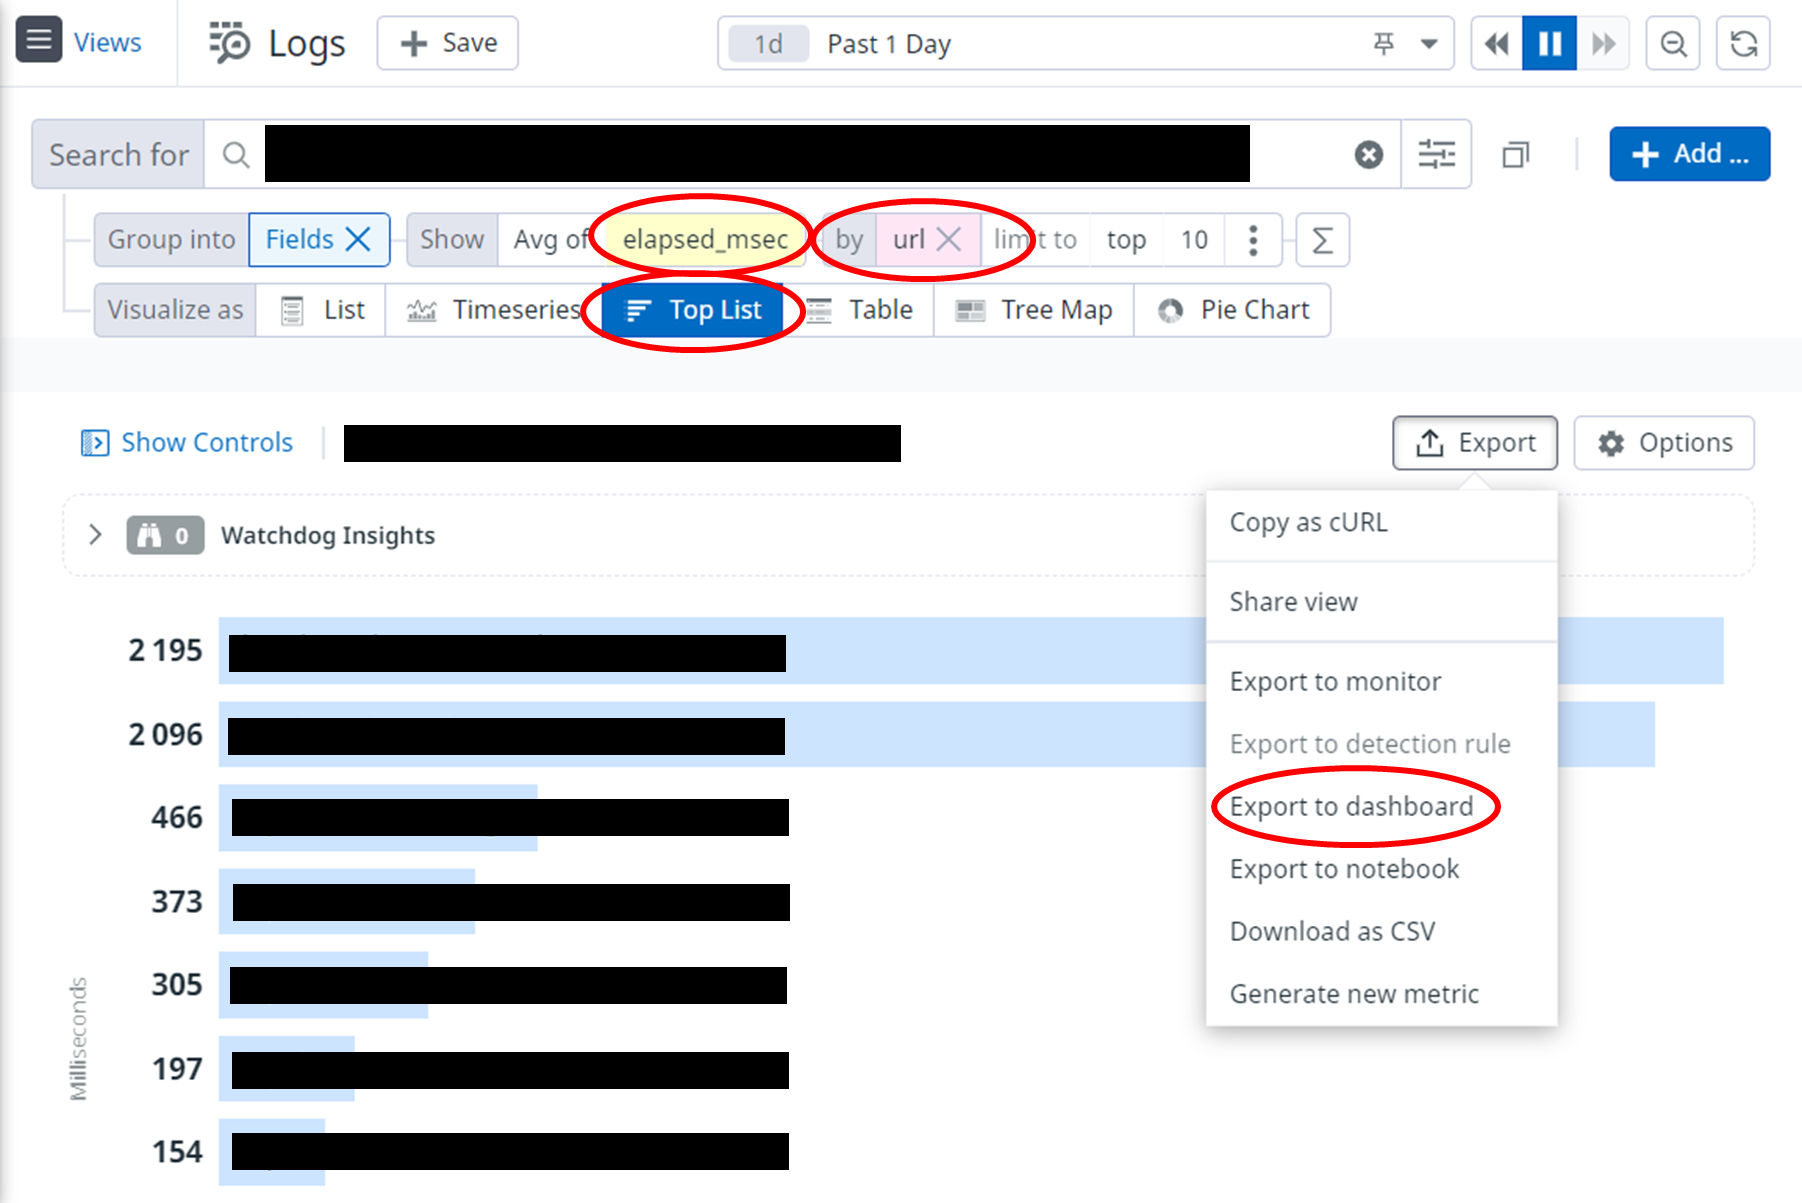Step back to previous time window

point(1496,43)
